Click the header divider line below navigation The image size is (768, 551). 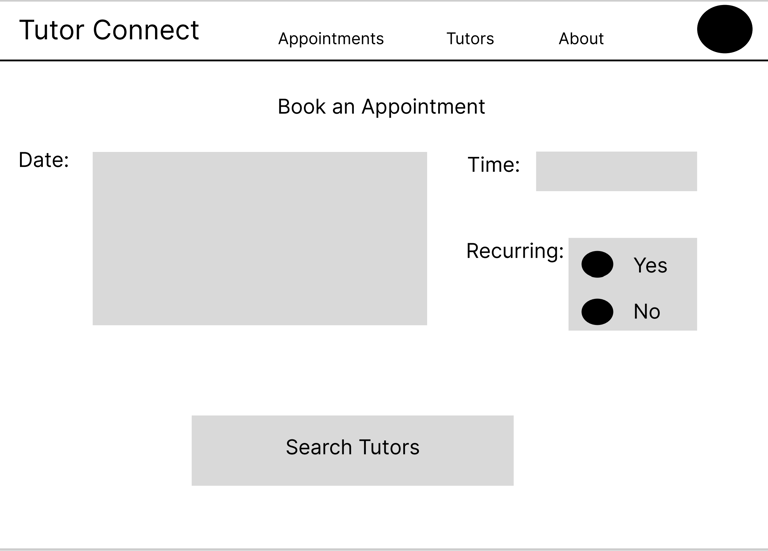384,61
